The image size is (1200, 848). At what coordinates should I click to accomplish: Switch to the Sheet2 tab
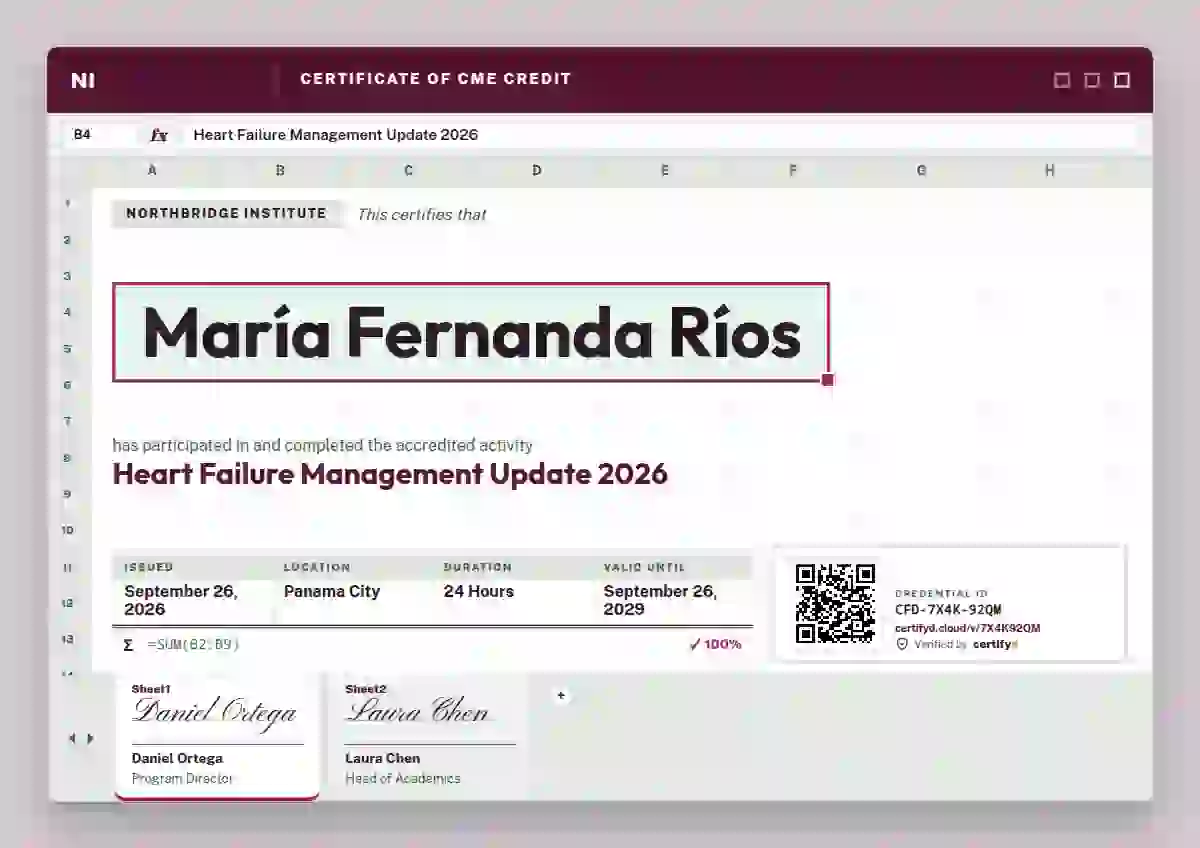(x=429, y=735)
